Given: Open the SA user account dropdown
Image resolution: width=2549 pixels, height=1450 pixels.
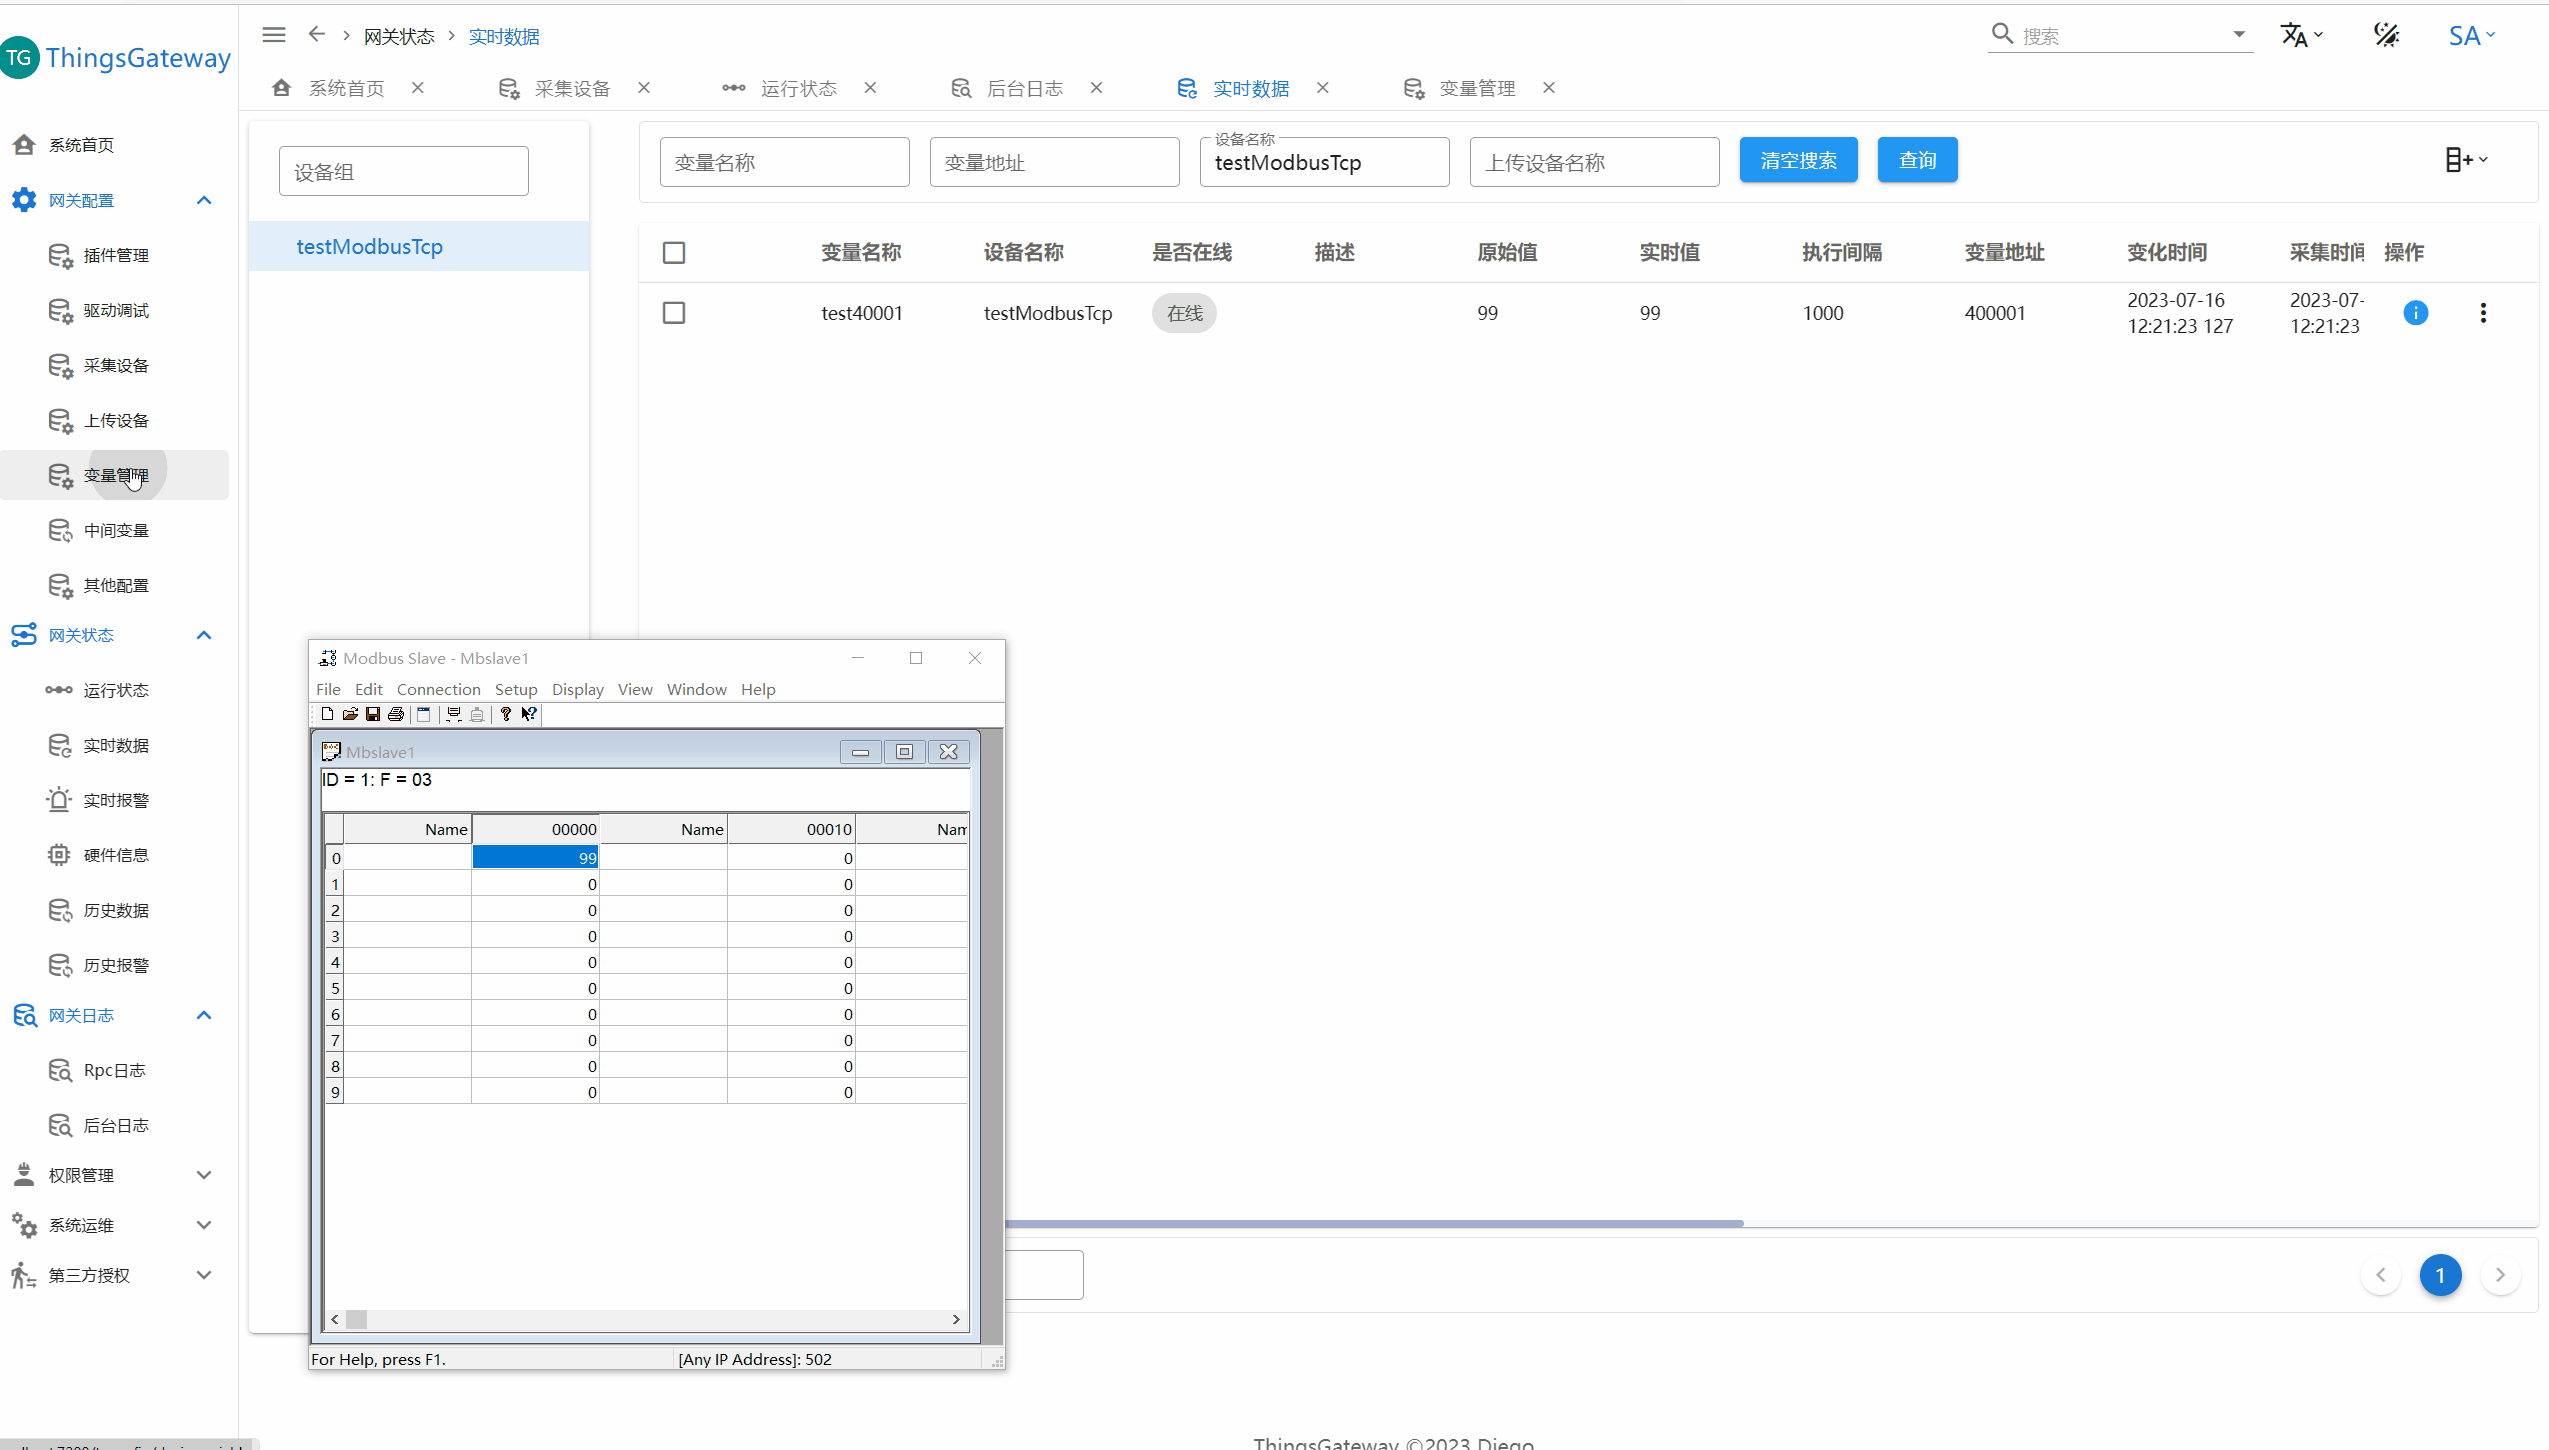Looking at the screenshot, I should (x=2471, y=36).
